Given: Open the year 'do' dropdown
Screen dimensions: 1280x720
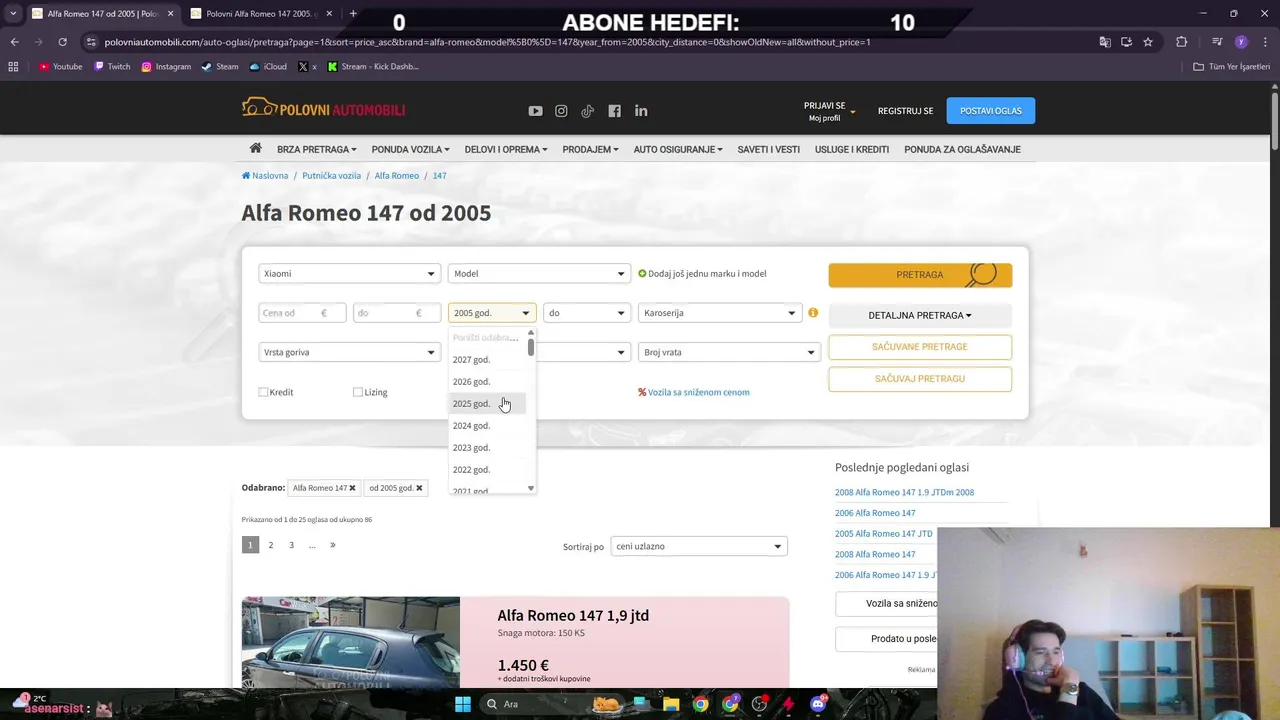Looking at the screenshot, I should (586, 313).
